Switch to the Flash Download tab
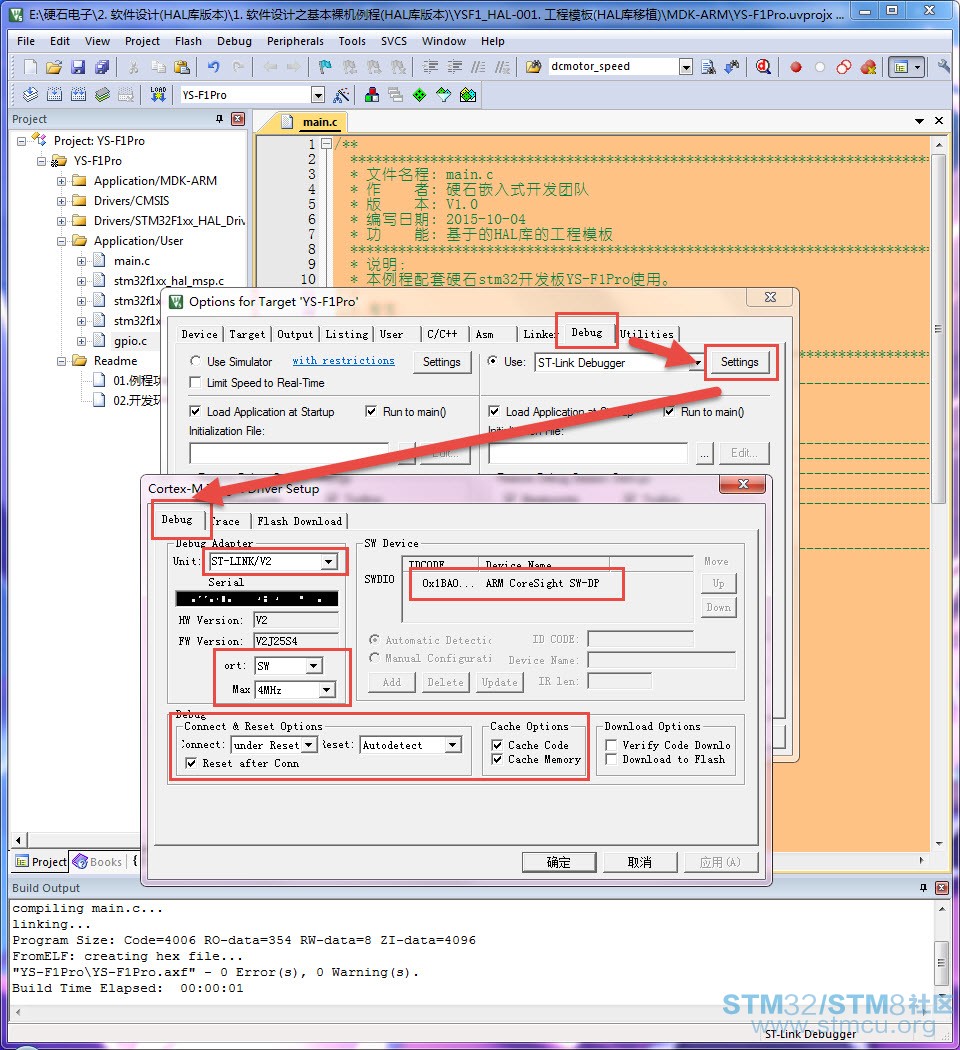 coord(299,521)
